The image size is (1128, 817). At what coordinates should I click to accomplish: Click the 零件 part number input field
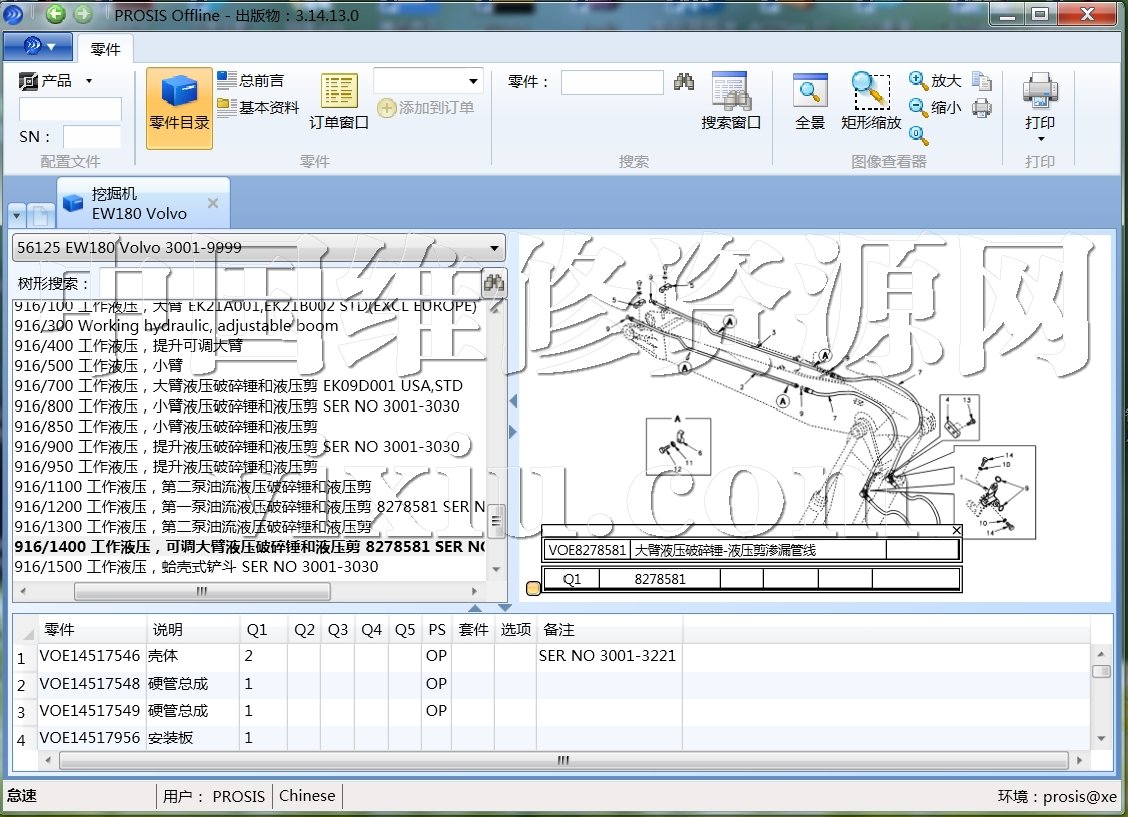(612, 82)
